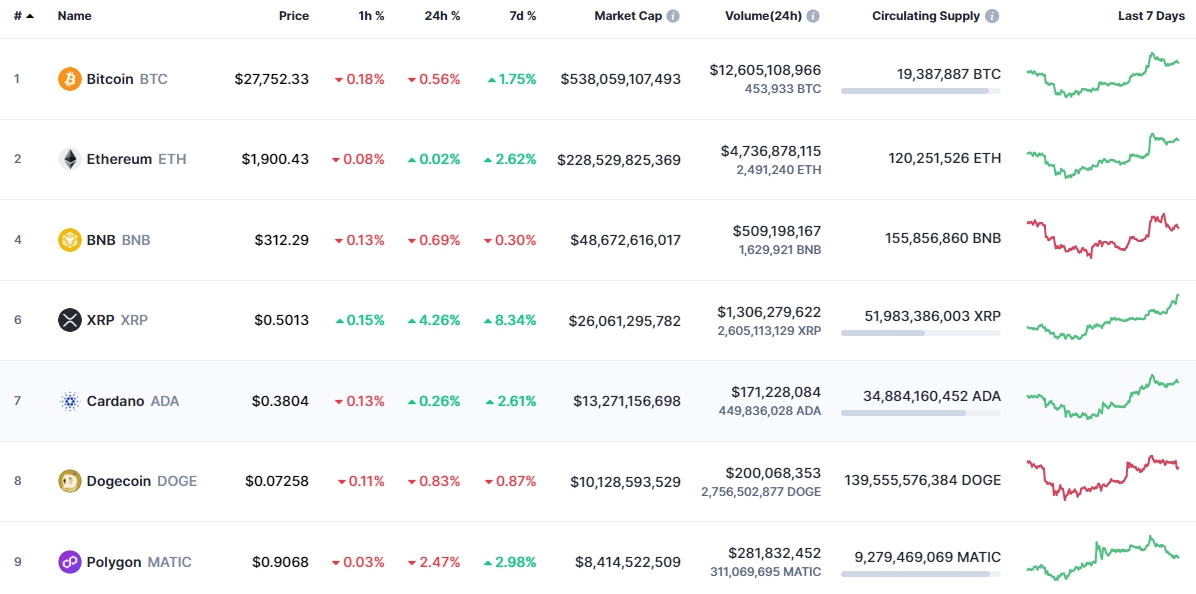Click the Volume(24h) info icon
1196x594 pixels.
pos(813,16)
